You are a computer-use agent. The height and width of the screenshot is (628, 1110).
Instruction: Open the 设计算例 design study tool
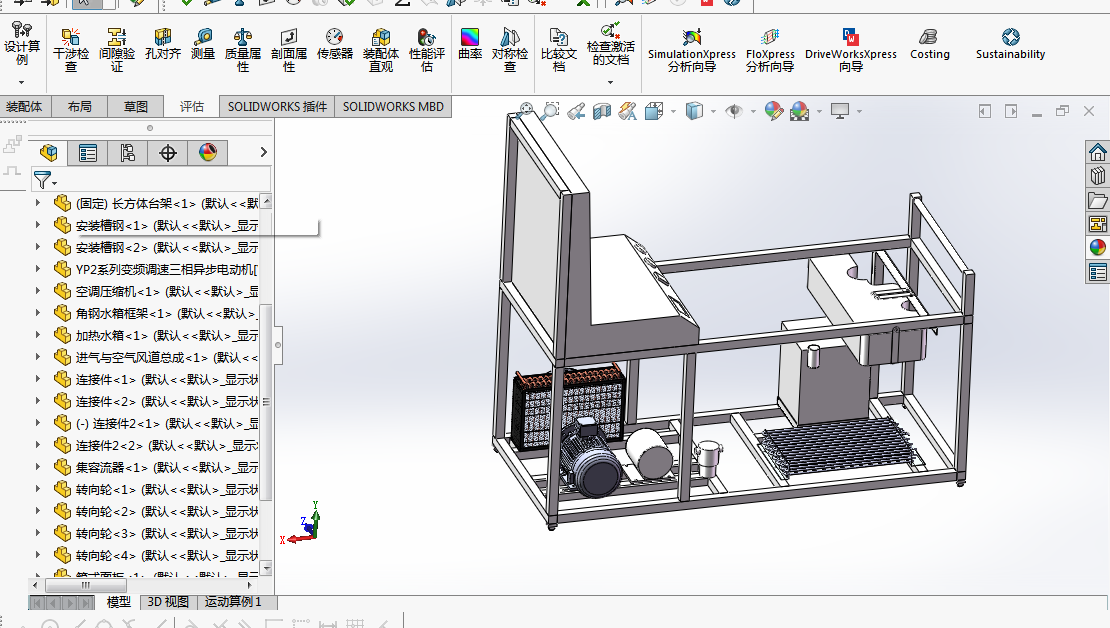(21, 44)
